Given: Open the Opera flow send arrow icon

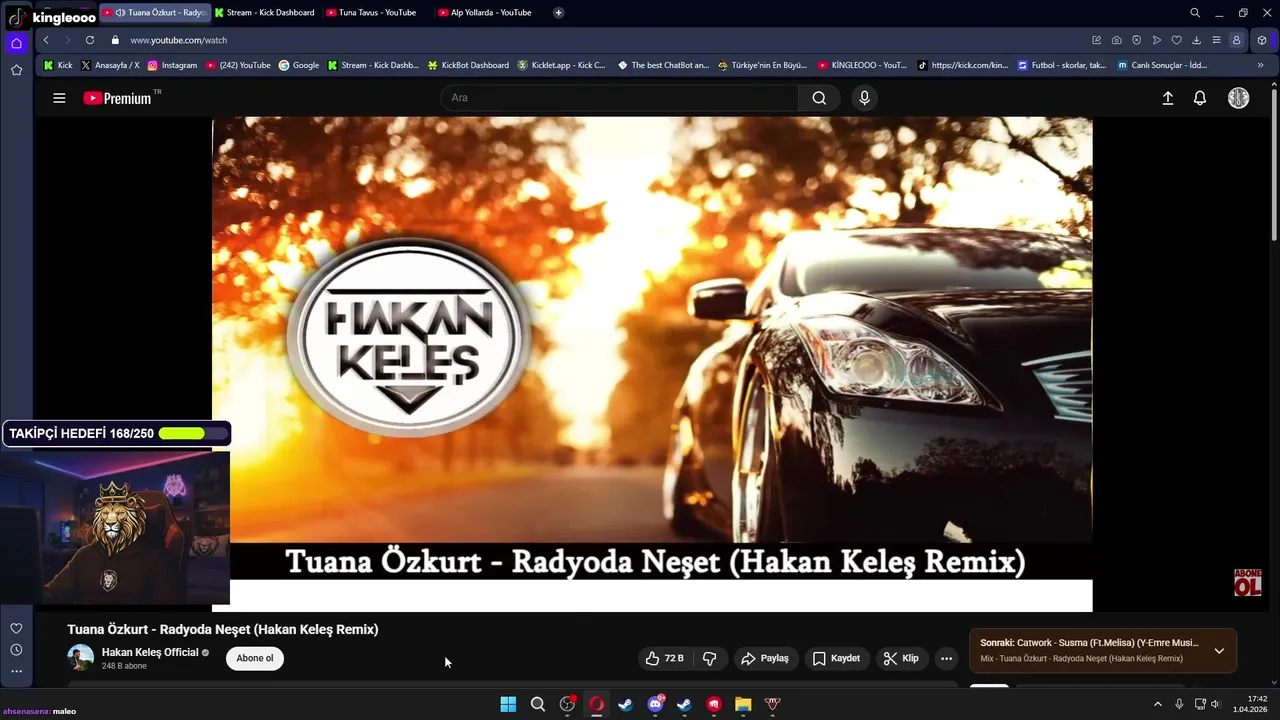Looking at the screenshot, I should (x=1156, y=40).
